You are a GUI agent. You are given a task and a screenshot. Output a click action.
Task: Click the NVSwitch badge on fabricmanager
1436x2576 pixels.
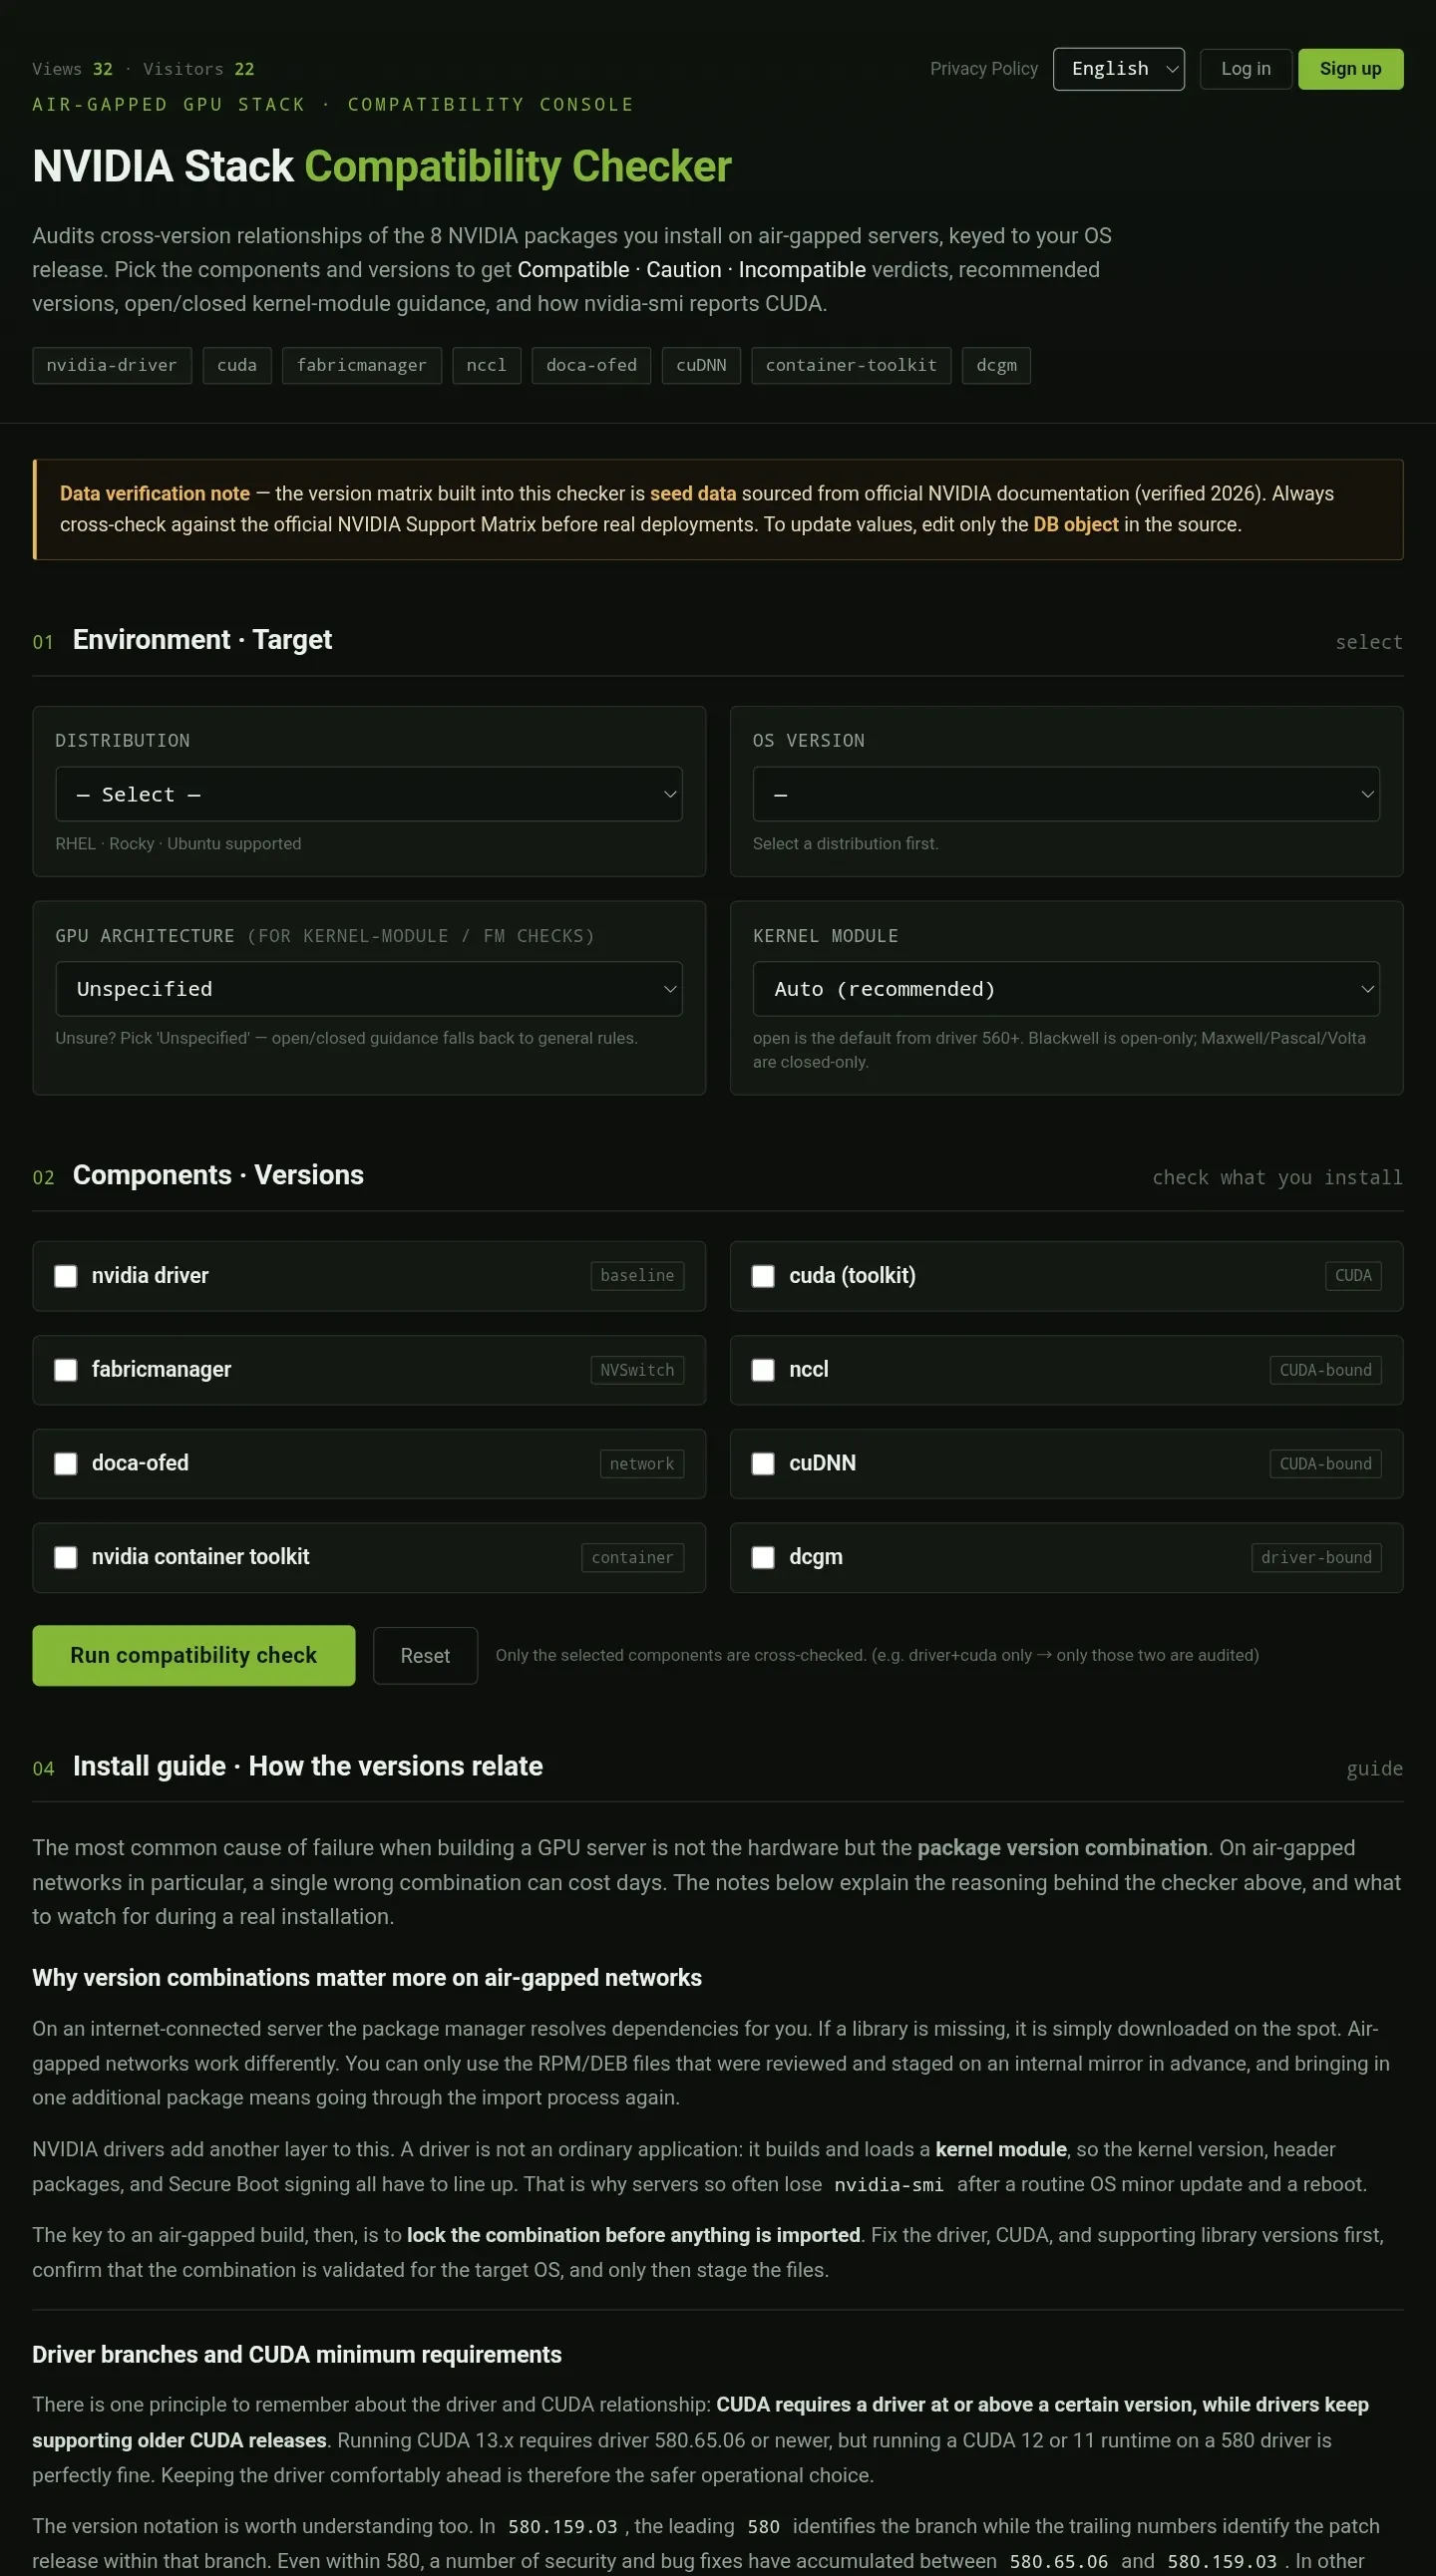click(637, 1370)
